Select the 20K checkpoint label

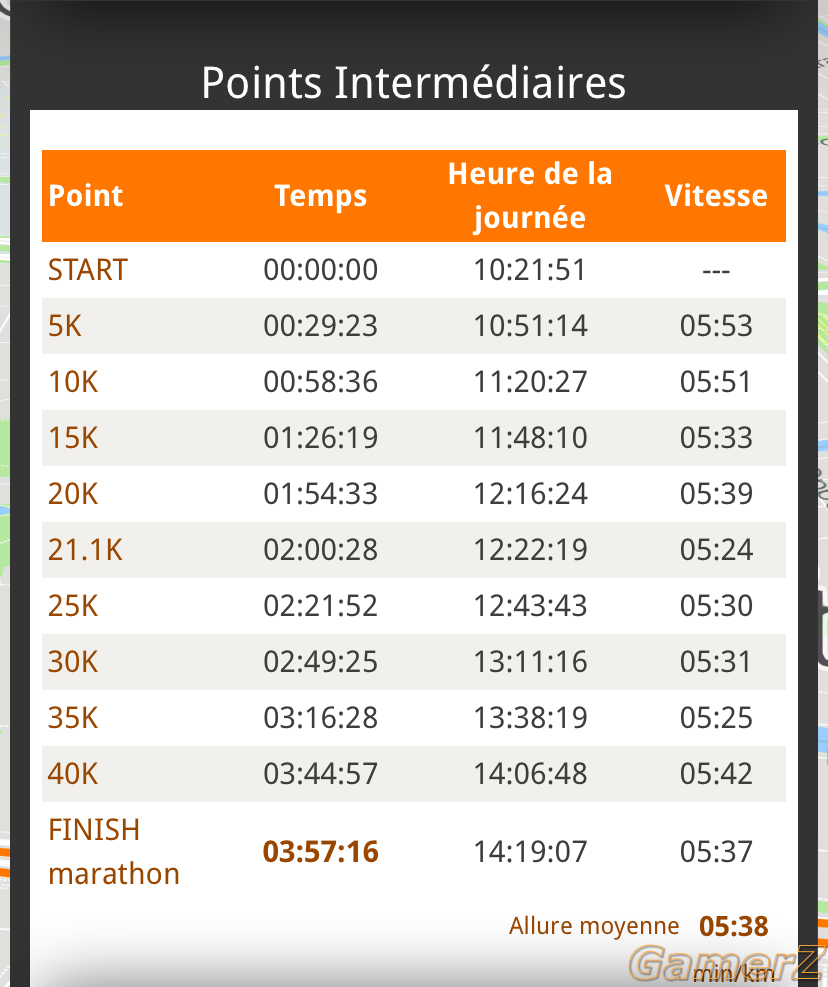[73, 494]
